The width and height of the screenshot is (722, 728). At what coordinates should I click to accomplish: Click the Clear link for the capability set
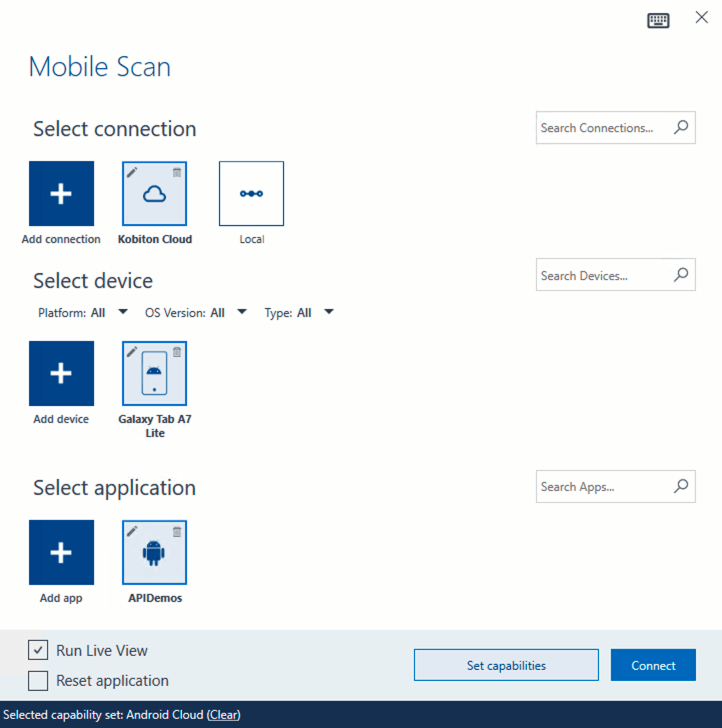tap(224, 715)
